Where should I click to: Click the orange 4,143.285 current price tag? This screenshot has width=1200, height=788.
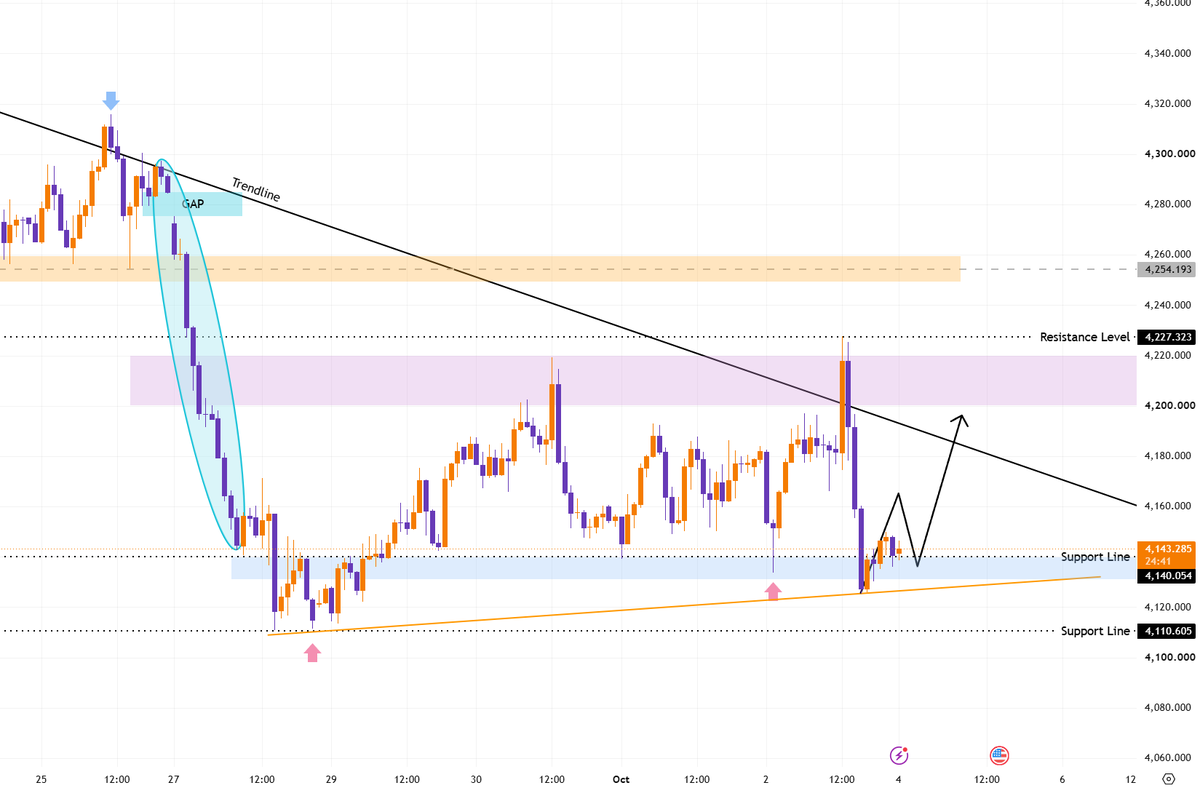[1165, 548]
